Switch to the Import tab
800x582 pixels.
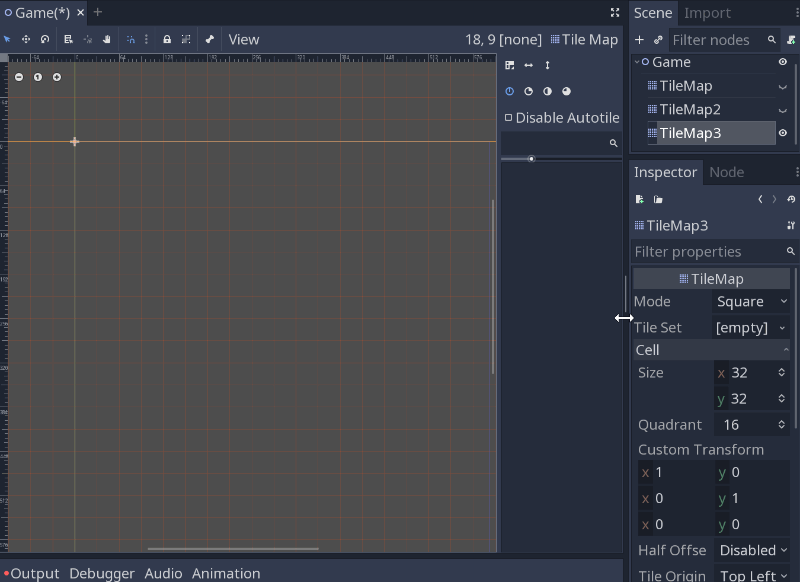(x=706, y=13)
